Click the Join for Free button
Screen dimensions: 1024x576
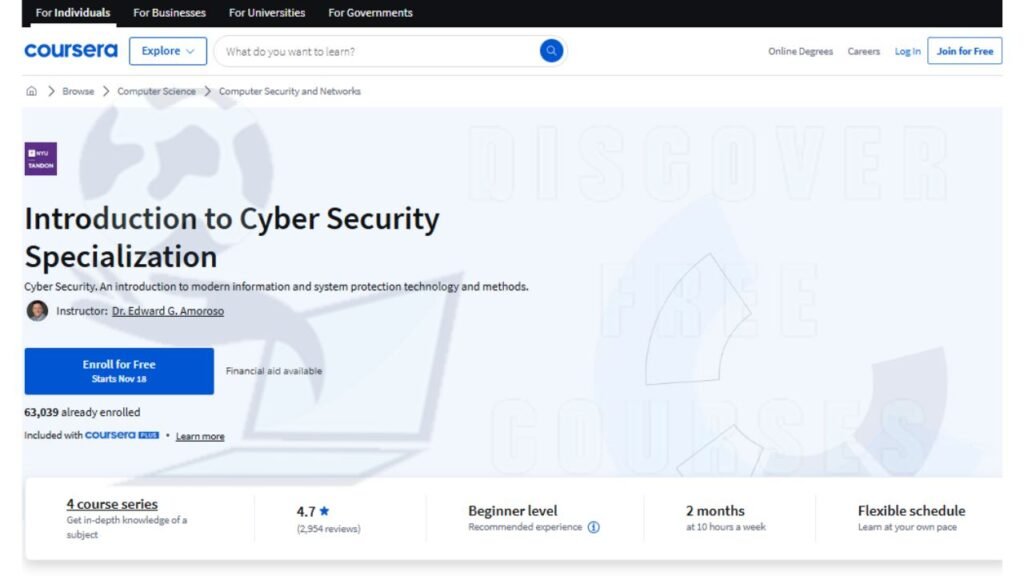click(965, 51)
